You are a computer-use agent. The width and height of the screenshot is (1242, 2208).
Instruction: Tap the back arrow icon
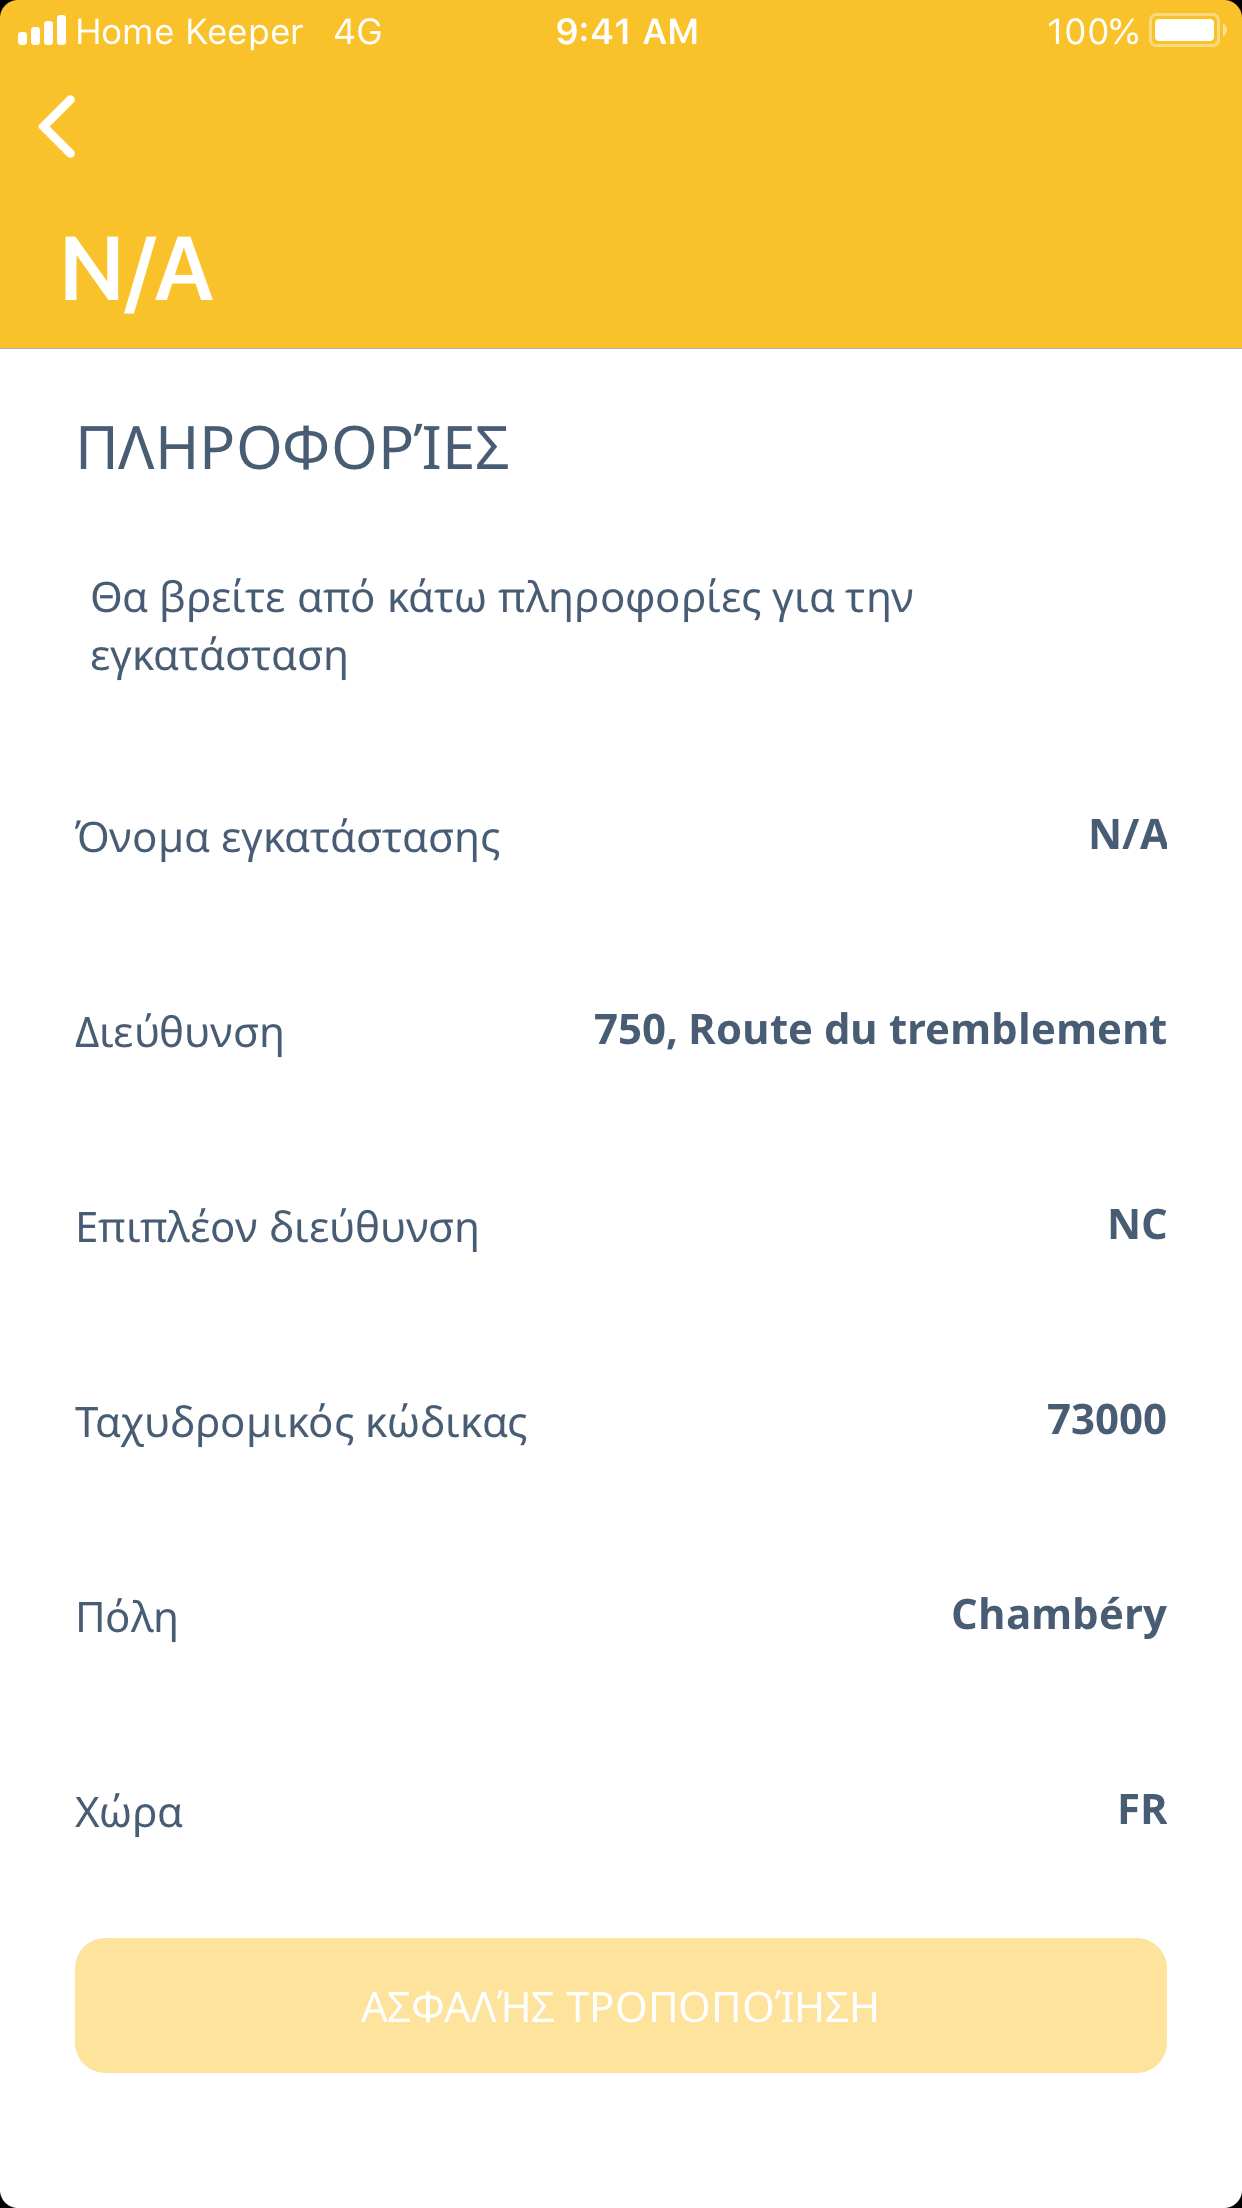58,127
